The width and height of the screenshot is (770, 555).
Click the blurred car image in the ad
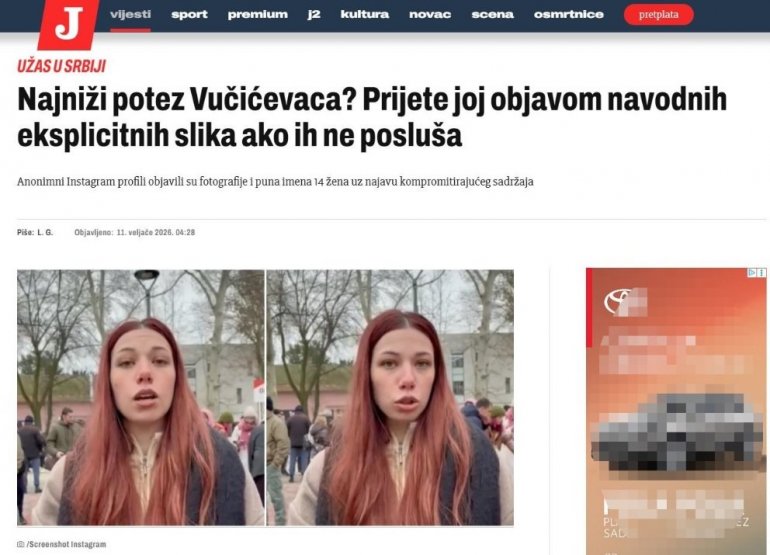pyautogui.click(x=677, y=432)
